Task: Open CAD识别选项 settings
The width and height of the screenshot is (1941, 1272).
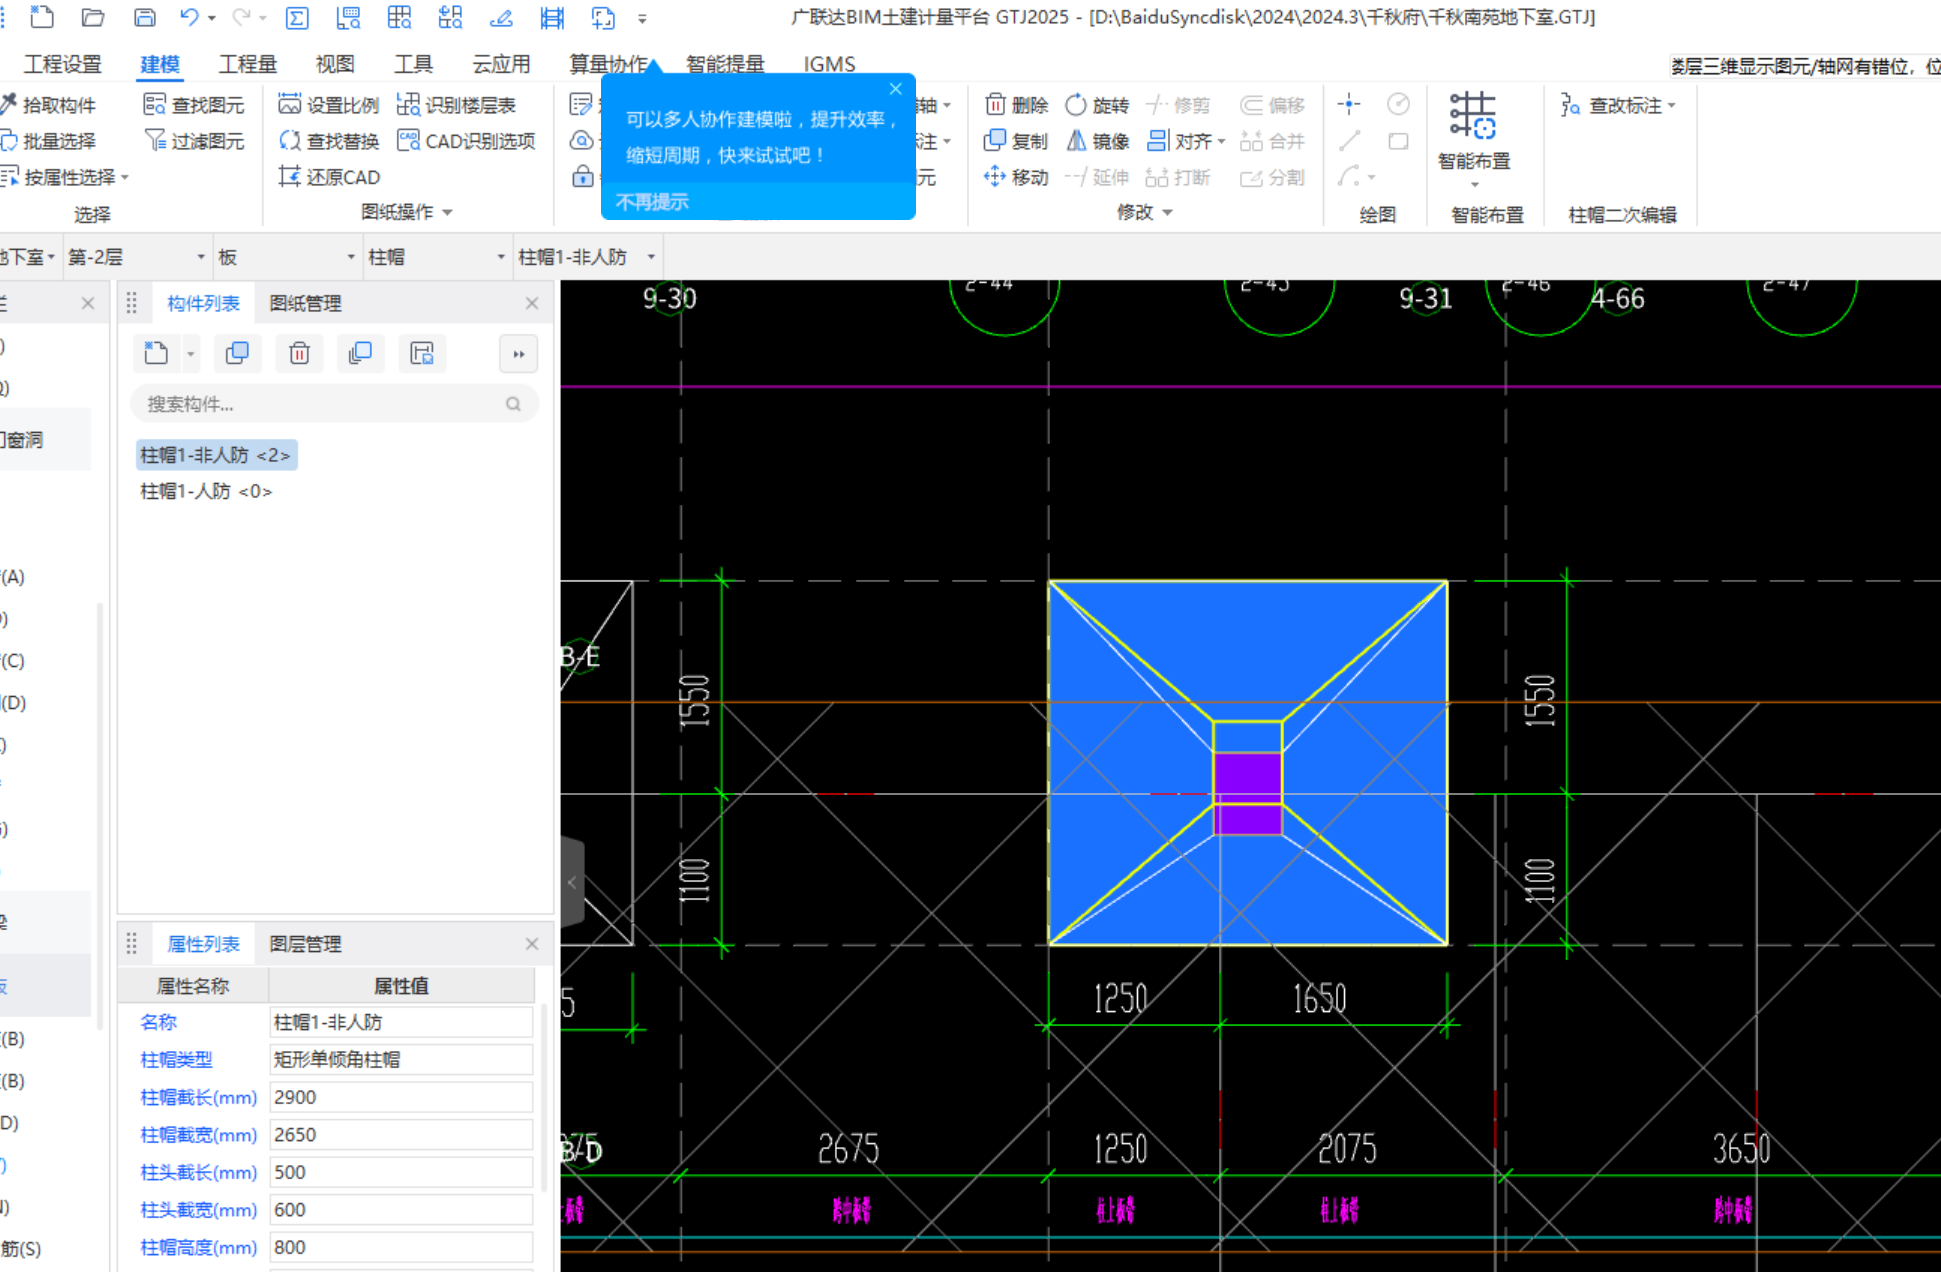Action: point(466,141)
